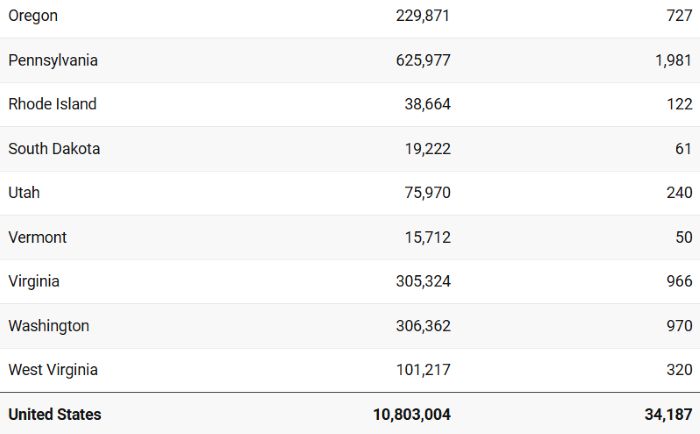Select the 625,977 Pennsylvania value
Viewport: 700px width, 434px height.
click(423, 60)
